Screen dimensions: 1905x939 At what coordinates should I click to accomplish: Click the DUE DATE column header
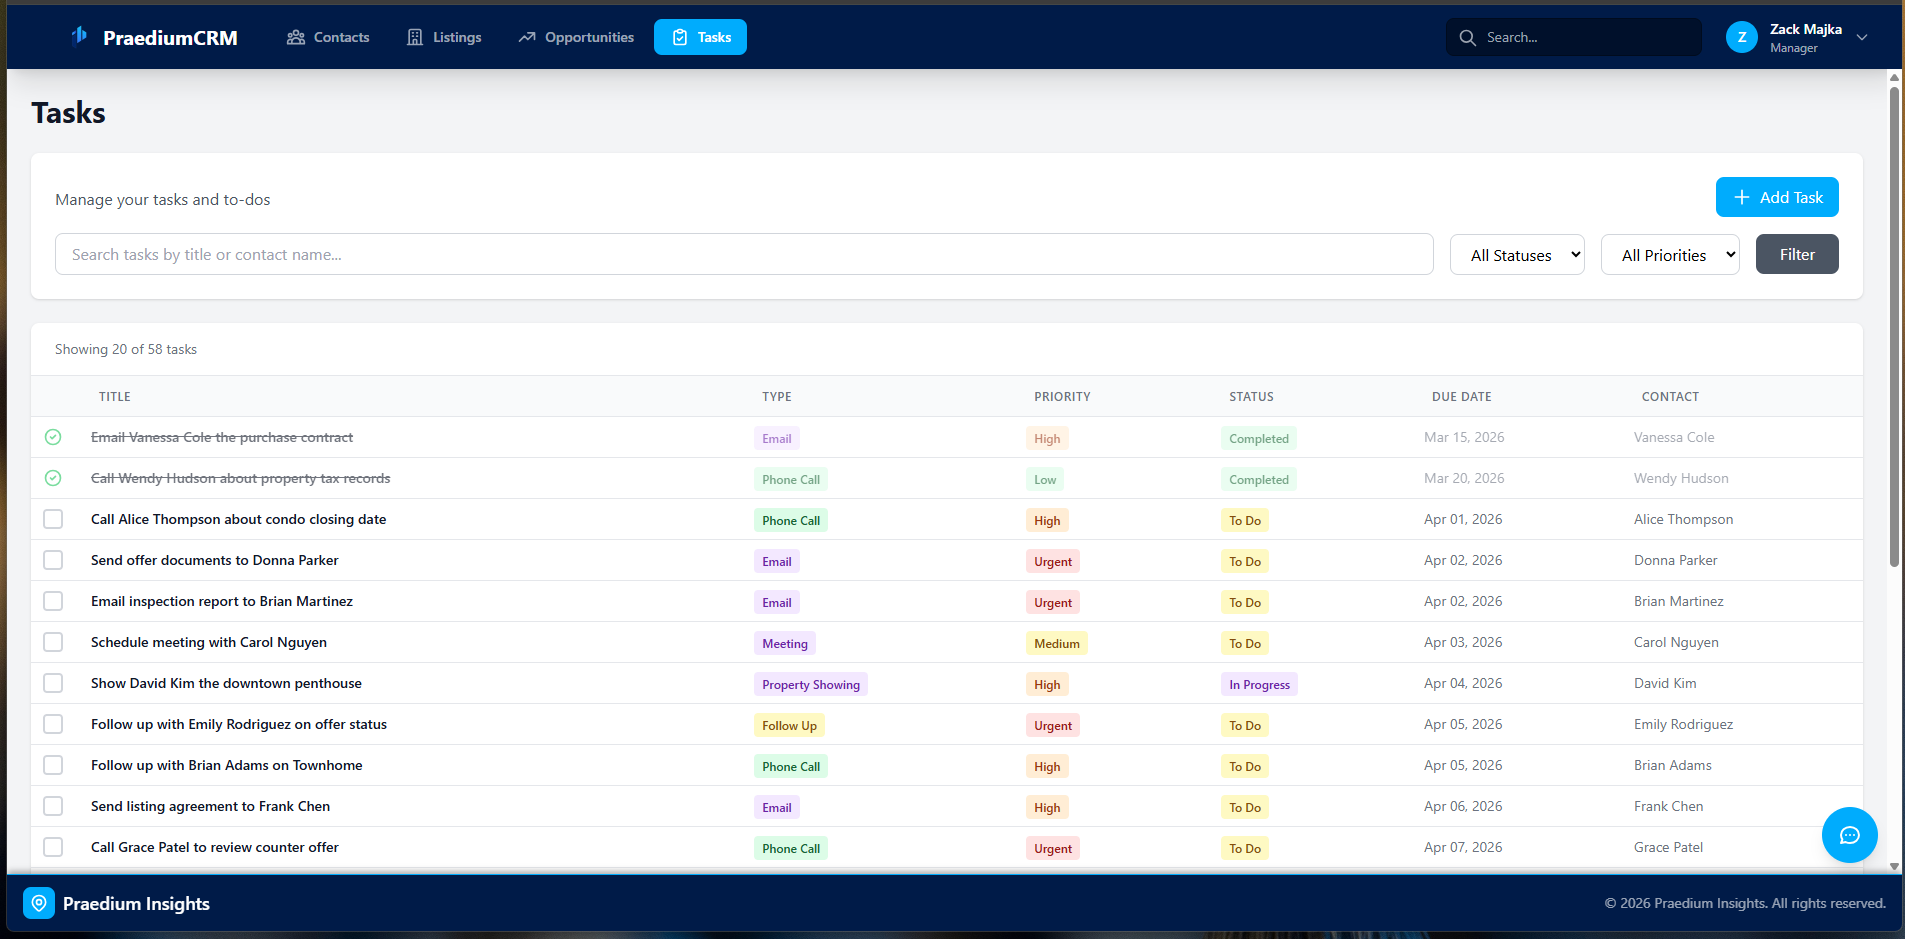[x=1461, y=396]
